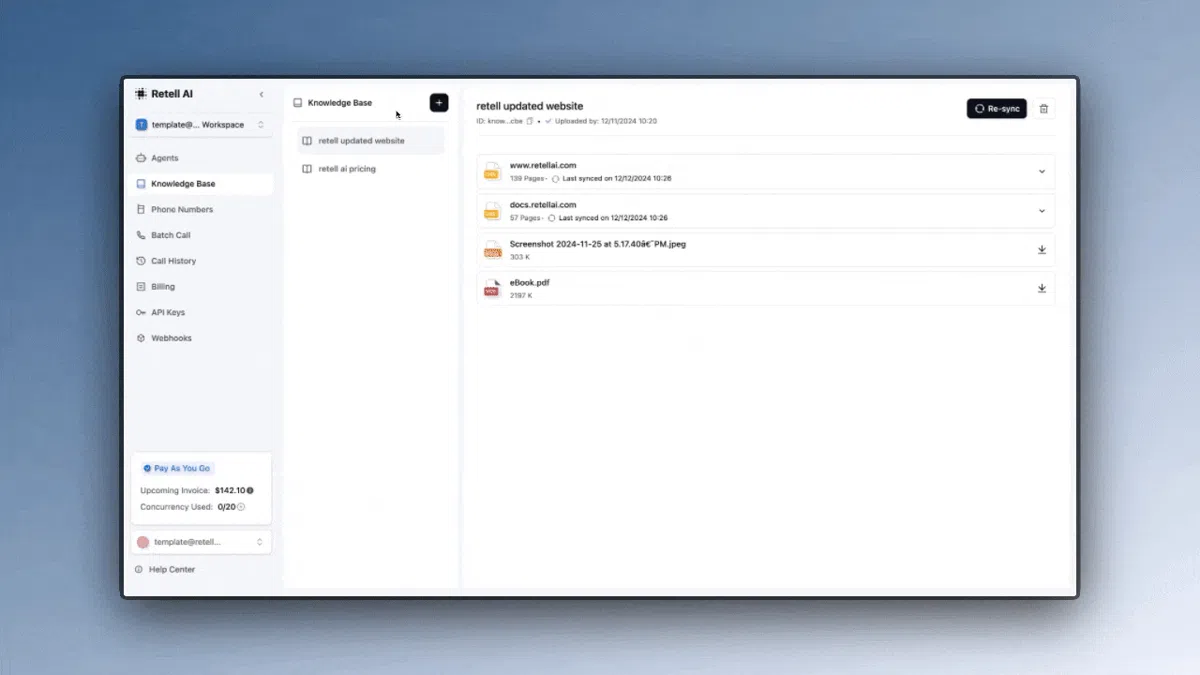Screen dimensions: 1200x675
Task: Click the Help Center question icon
Action: click(x=139, y=569)
